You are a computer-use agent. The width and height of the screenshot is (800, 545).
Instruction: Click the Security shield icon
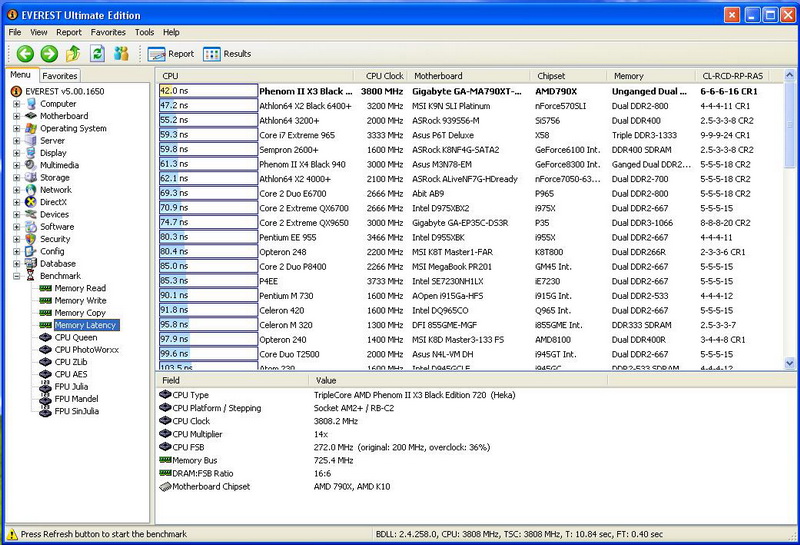click(x=31, y=239)
